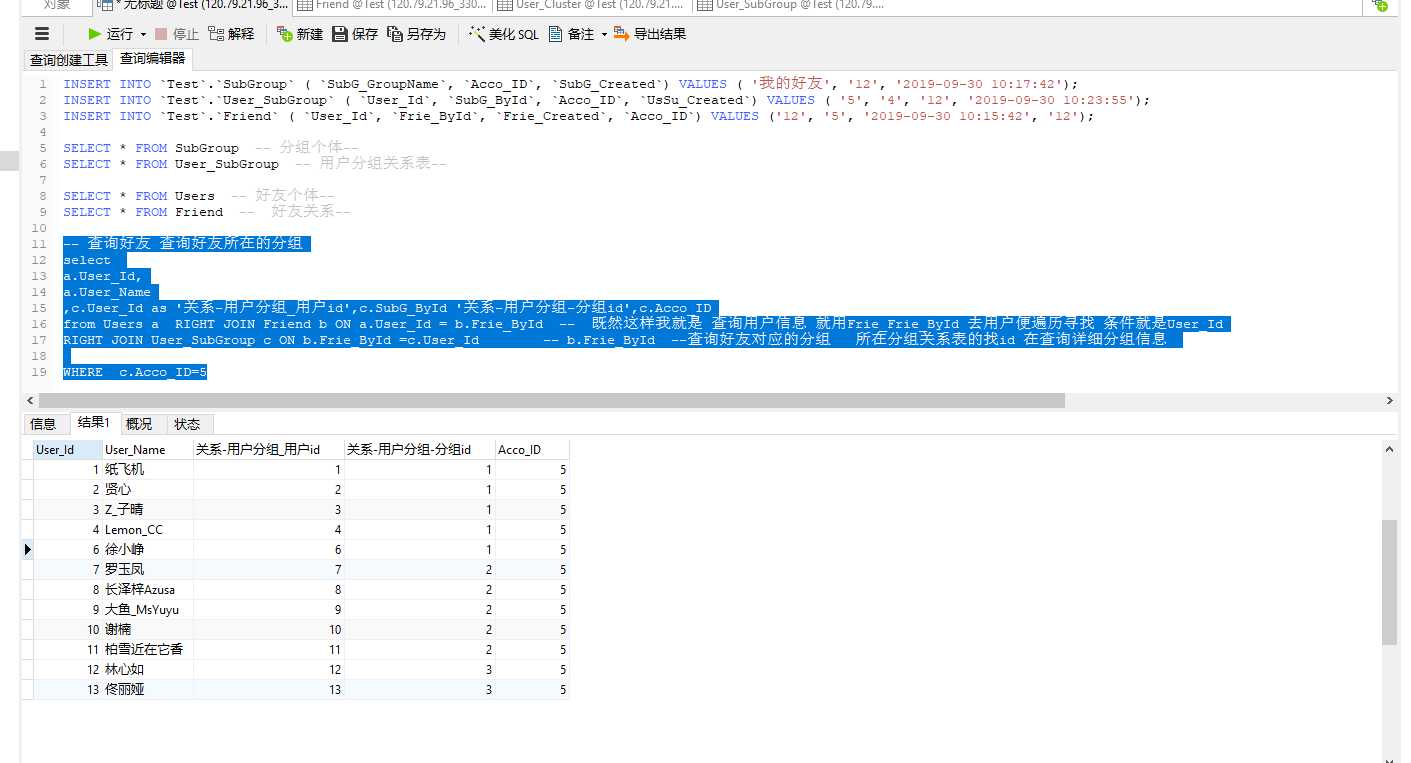This screenshot has height=763, width=1411.
Task: Beautify SQL with 美化 SQL
Action: click(x=504, y=34)
